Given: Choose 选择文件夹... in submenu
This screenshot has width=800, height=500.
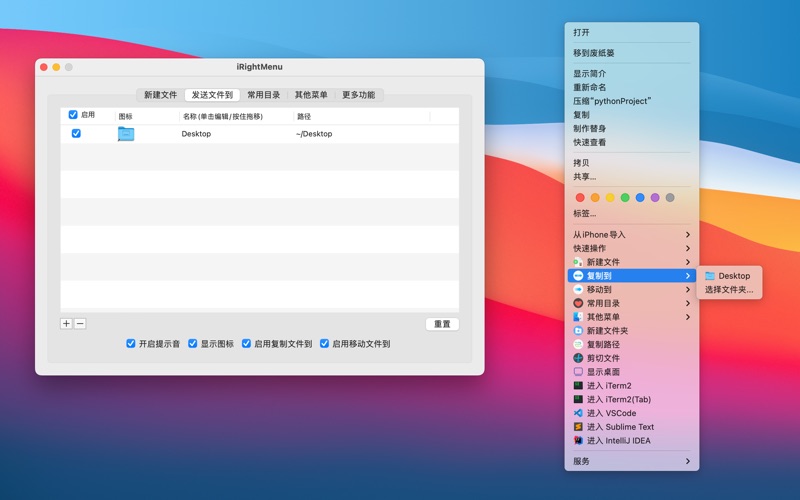Looking at the screenshot, I should tap(729, 290).
